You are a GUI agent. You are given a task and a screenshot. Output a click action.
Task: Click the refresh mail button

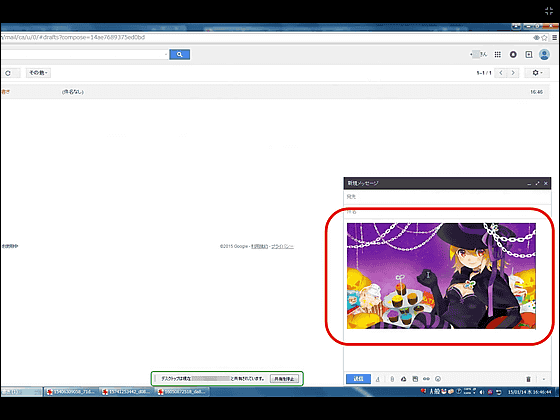point(8,73)
